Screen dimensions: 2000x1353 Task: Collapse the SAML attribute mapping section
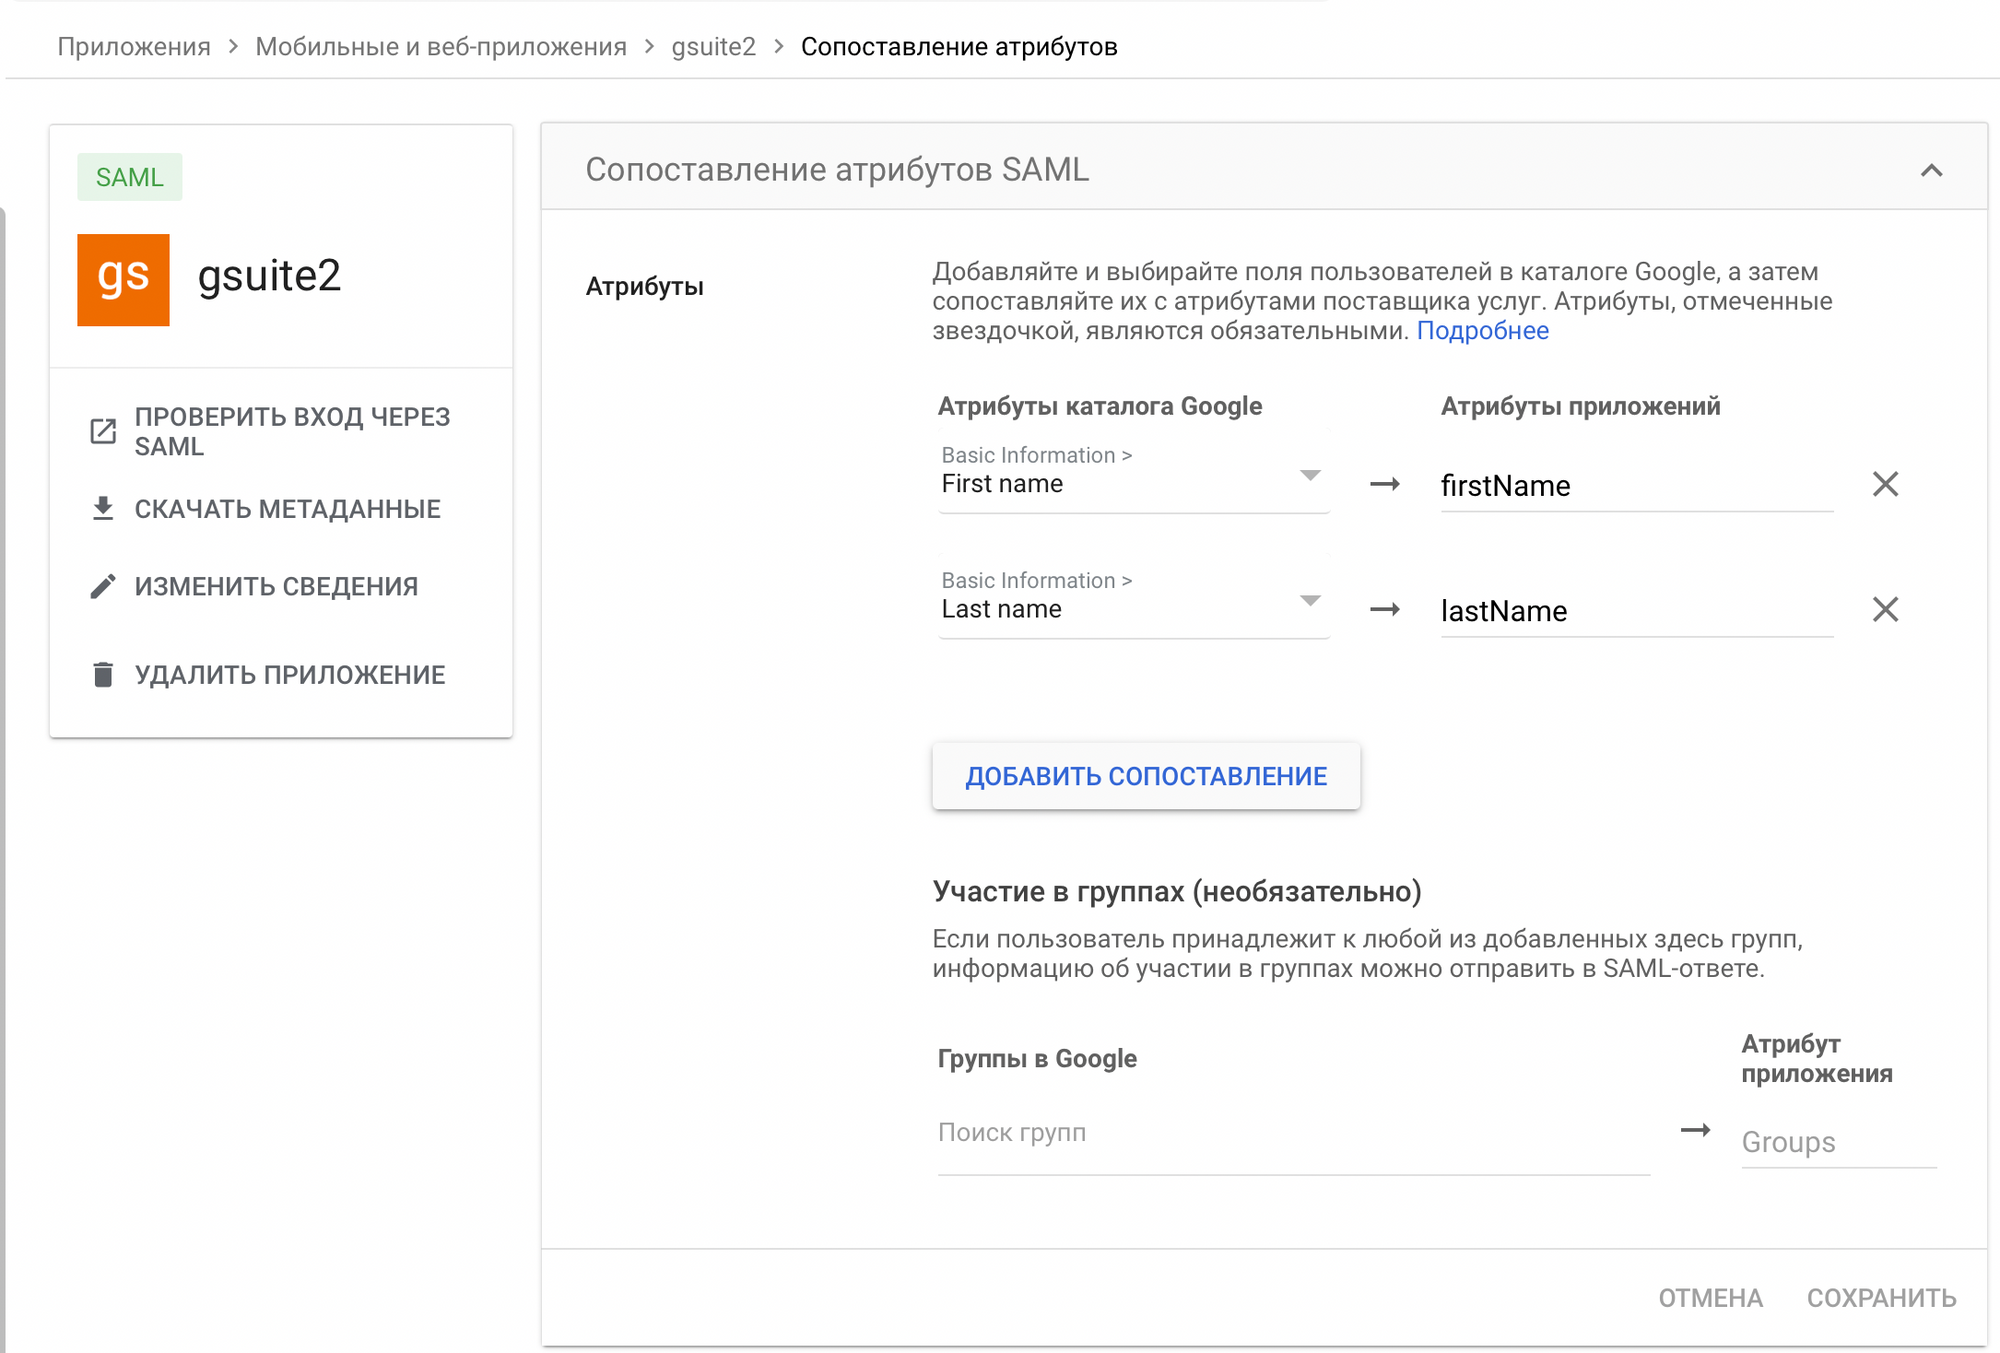pyautogui.click(x=1931, y=171)
